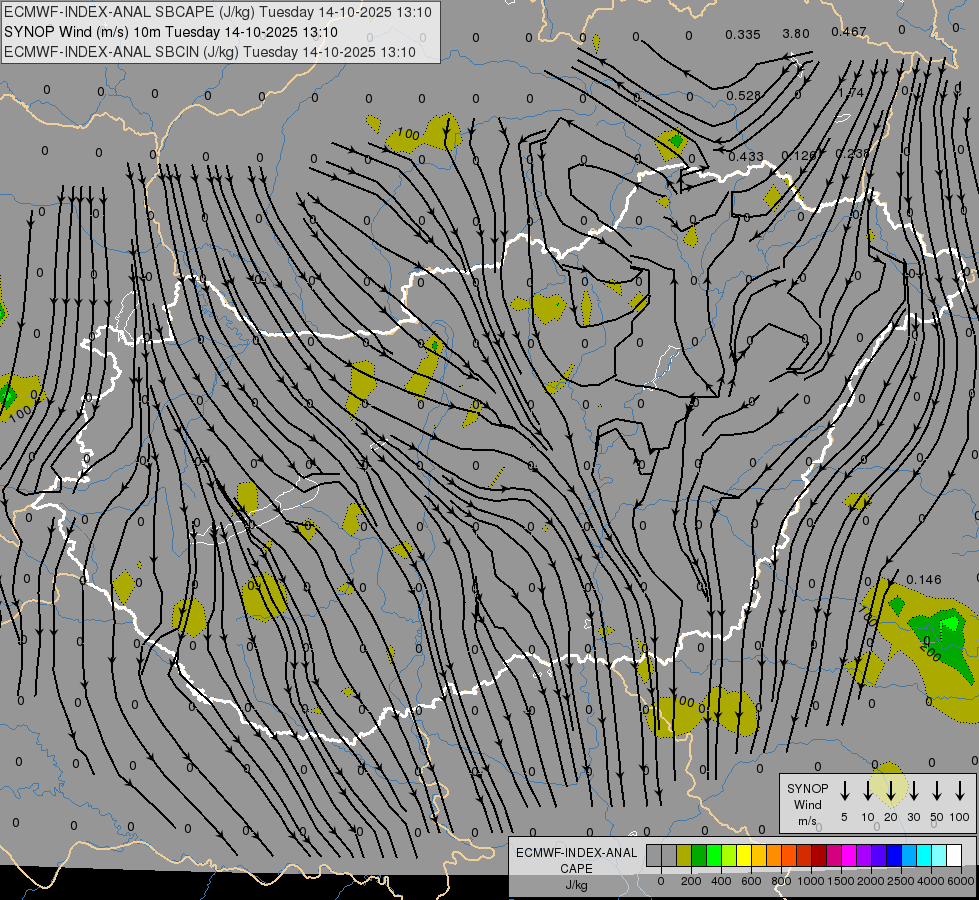Click the 30 m/s wind arrow in the legend

click(913, 790)
